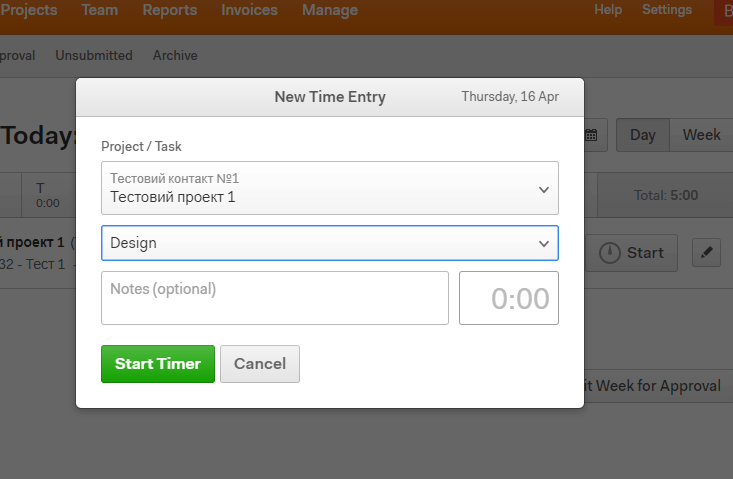Cancel the new time entry
Viewport: 733px width, 479px height.
coord(260,364)
